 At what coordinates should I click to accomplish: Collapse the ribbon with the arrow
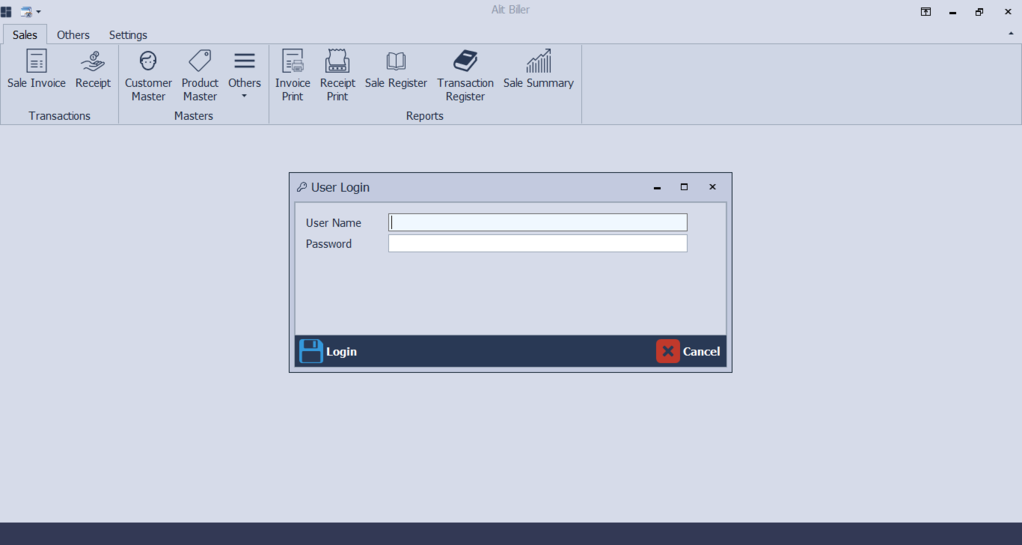pyautogui.click(x=1012, y=33)
